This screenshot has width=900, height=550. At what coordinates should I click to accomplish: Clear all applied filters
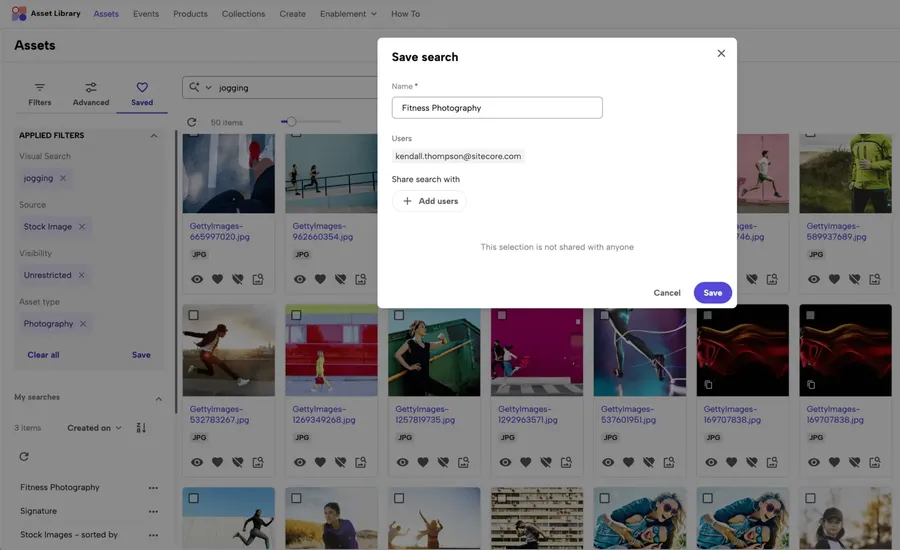click(44, 355)
